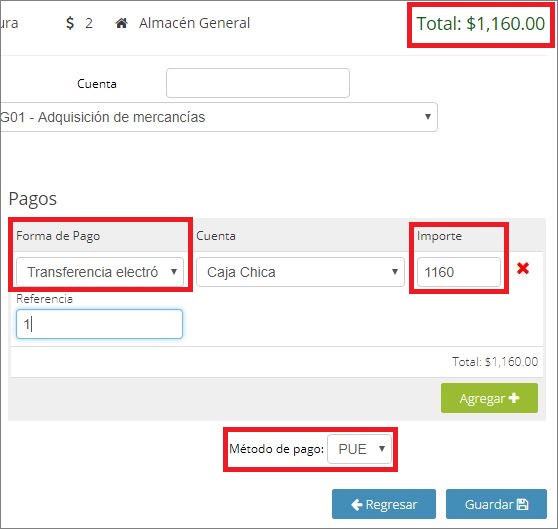
Task: Click the green Total $1,160.00 header
Action: click(480, 24)
